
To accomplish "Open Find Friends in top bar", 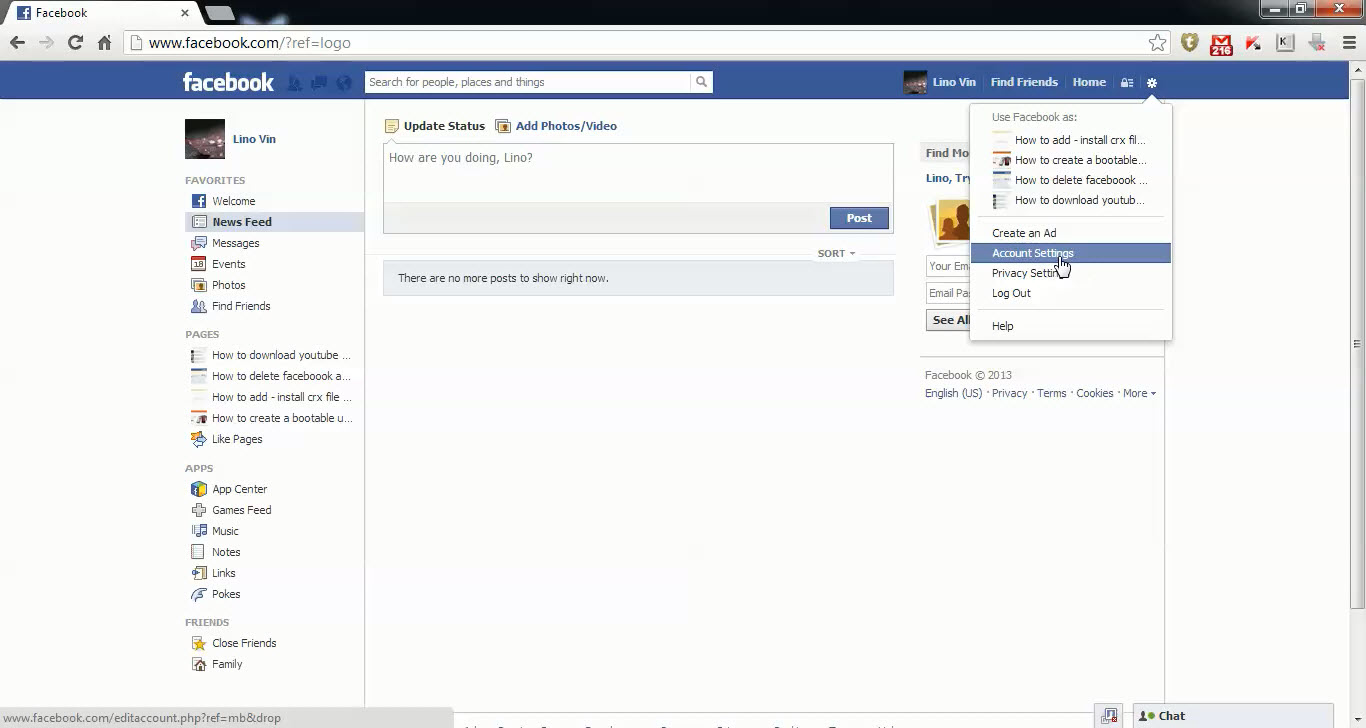I will click(1024, 82).
